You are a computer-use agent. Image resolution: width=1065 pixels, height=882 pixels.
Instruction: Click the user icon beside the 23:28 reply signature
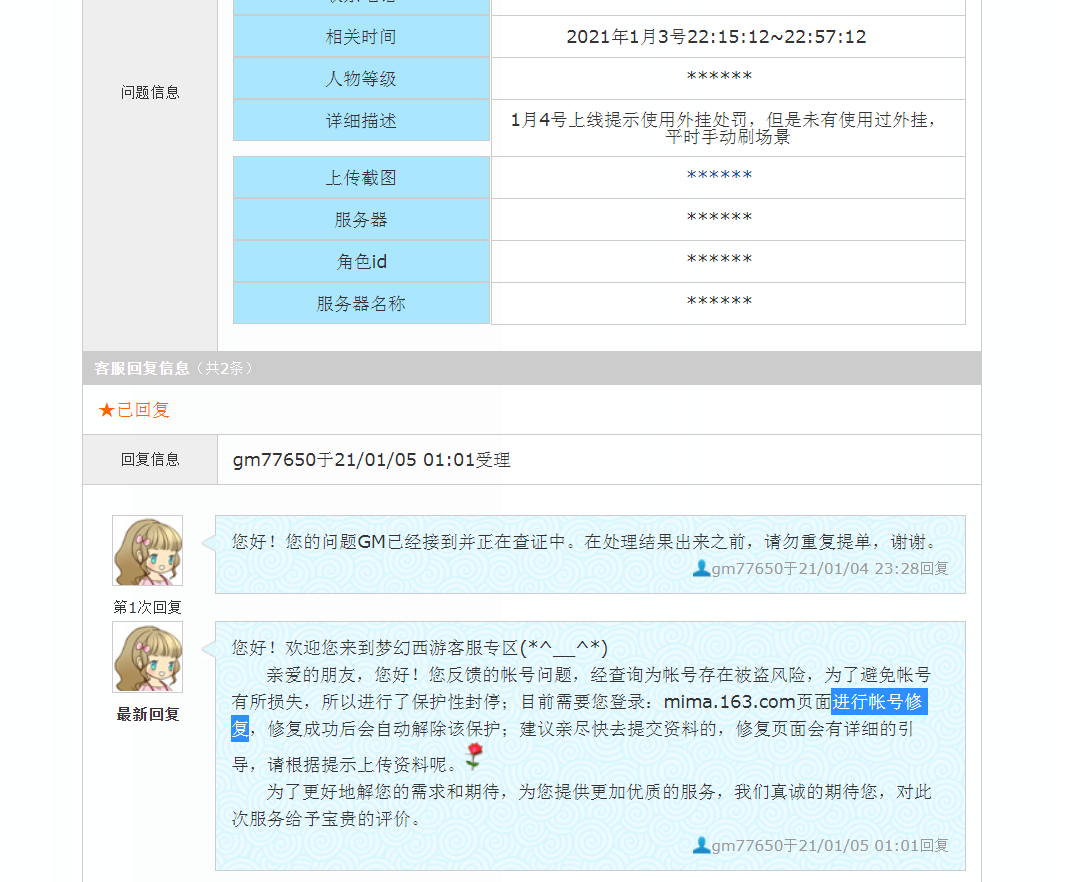coord(701,568)
